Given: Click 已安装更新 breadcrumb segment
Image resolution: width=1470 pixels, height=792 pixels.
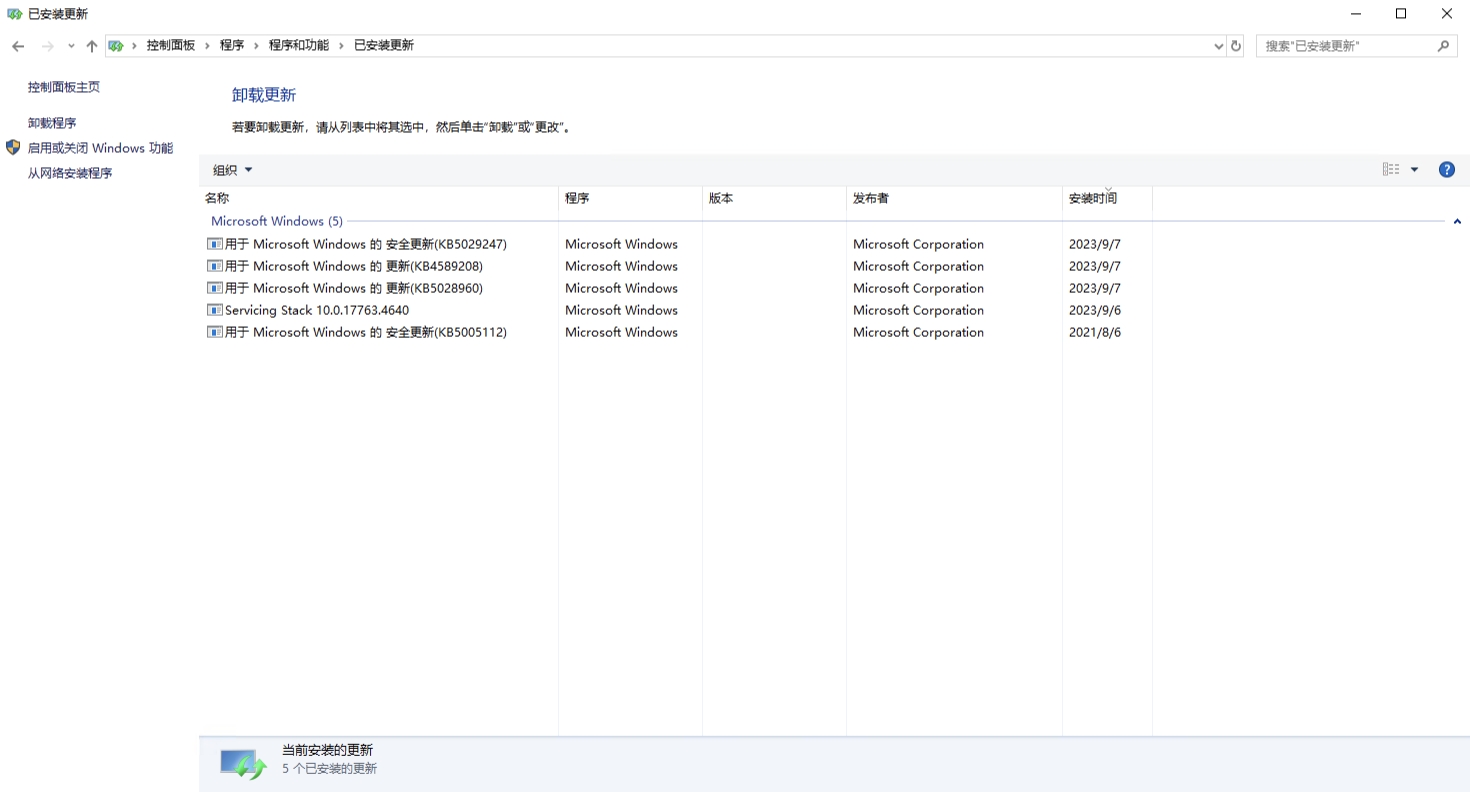Looking at the screenshot, I should point(384,45).
